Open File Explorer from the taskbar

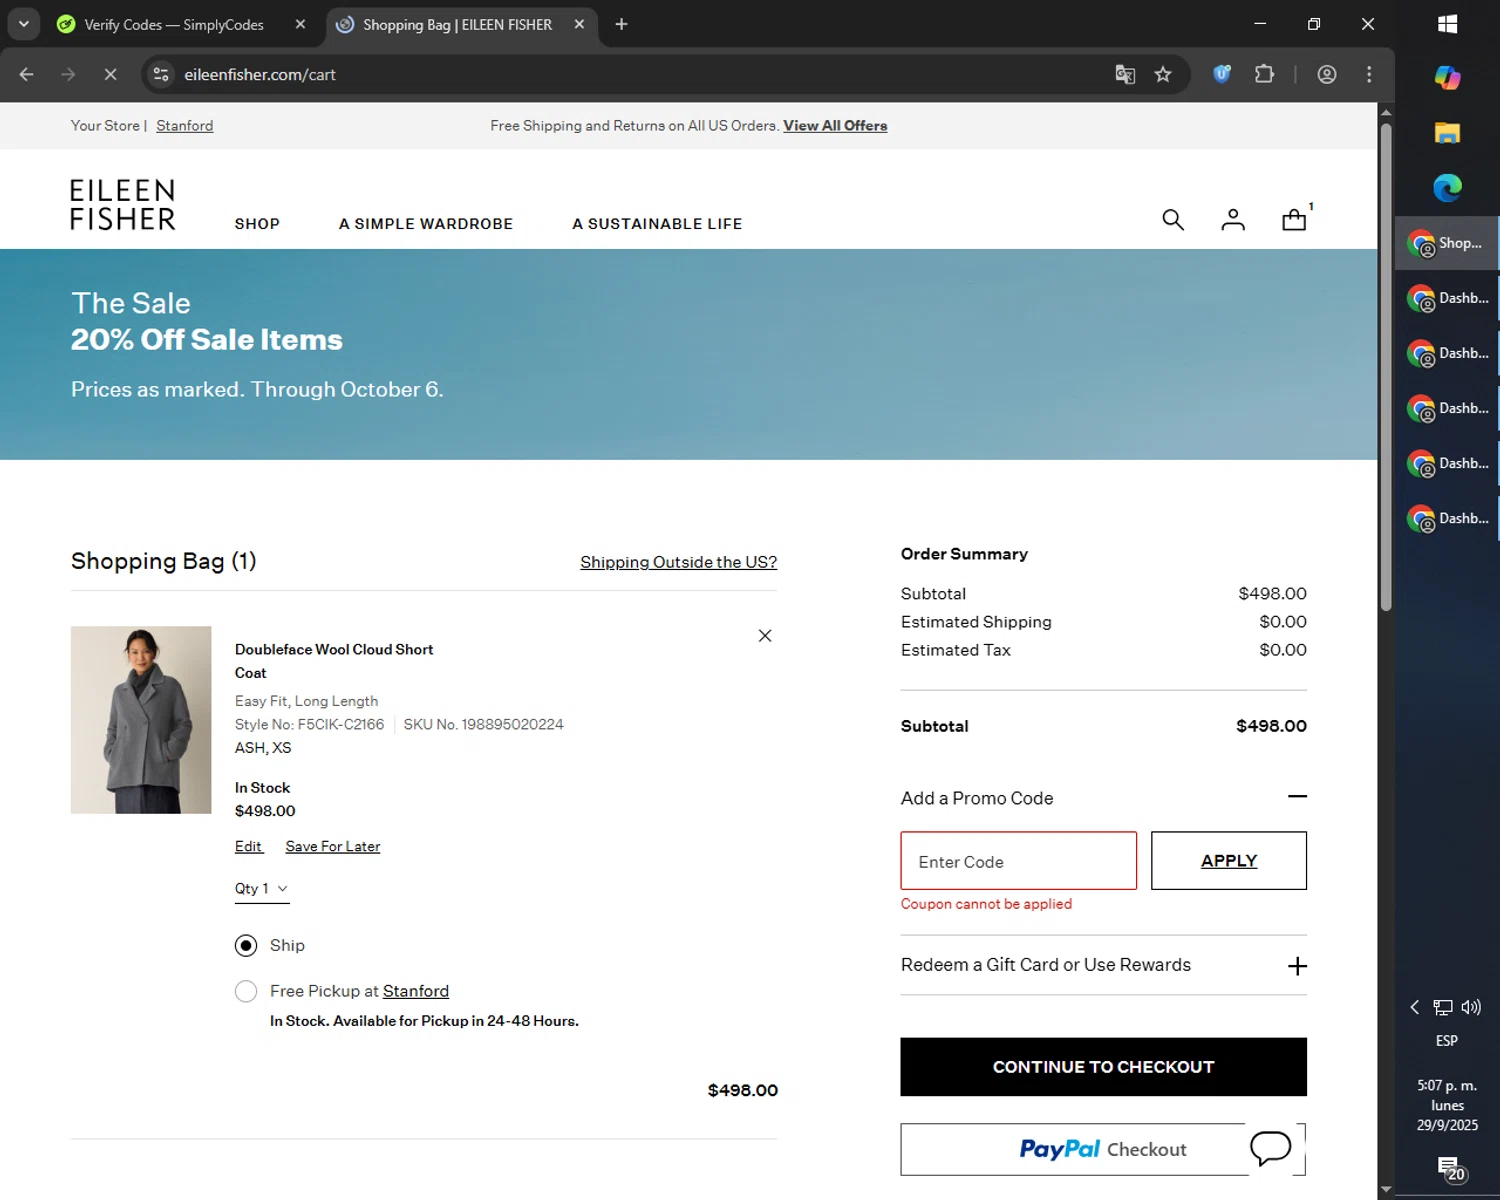coord(1447,133)
